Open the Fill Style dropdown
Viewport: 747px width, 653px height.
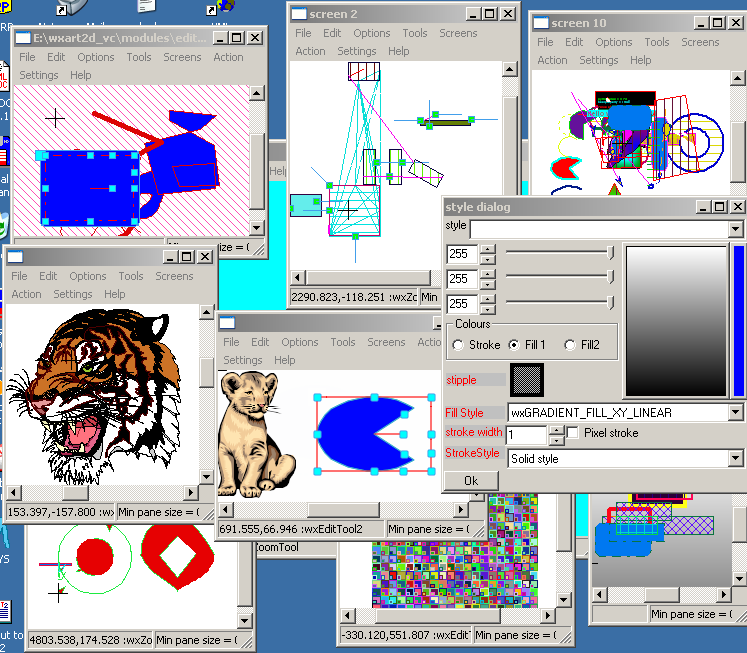click(735, 412)
